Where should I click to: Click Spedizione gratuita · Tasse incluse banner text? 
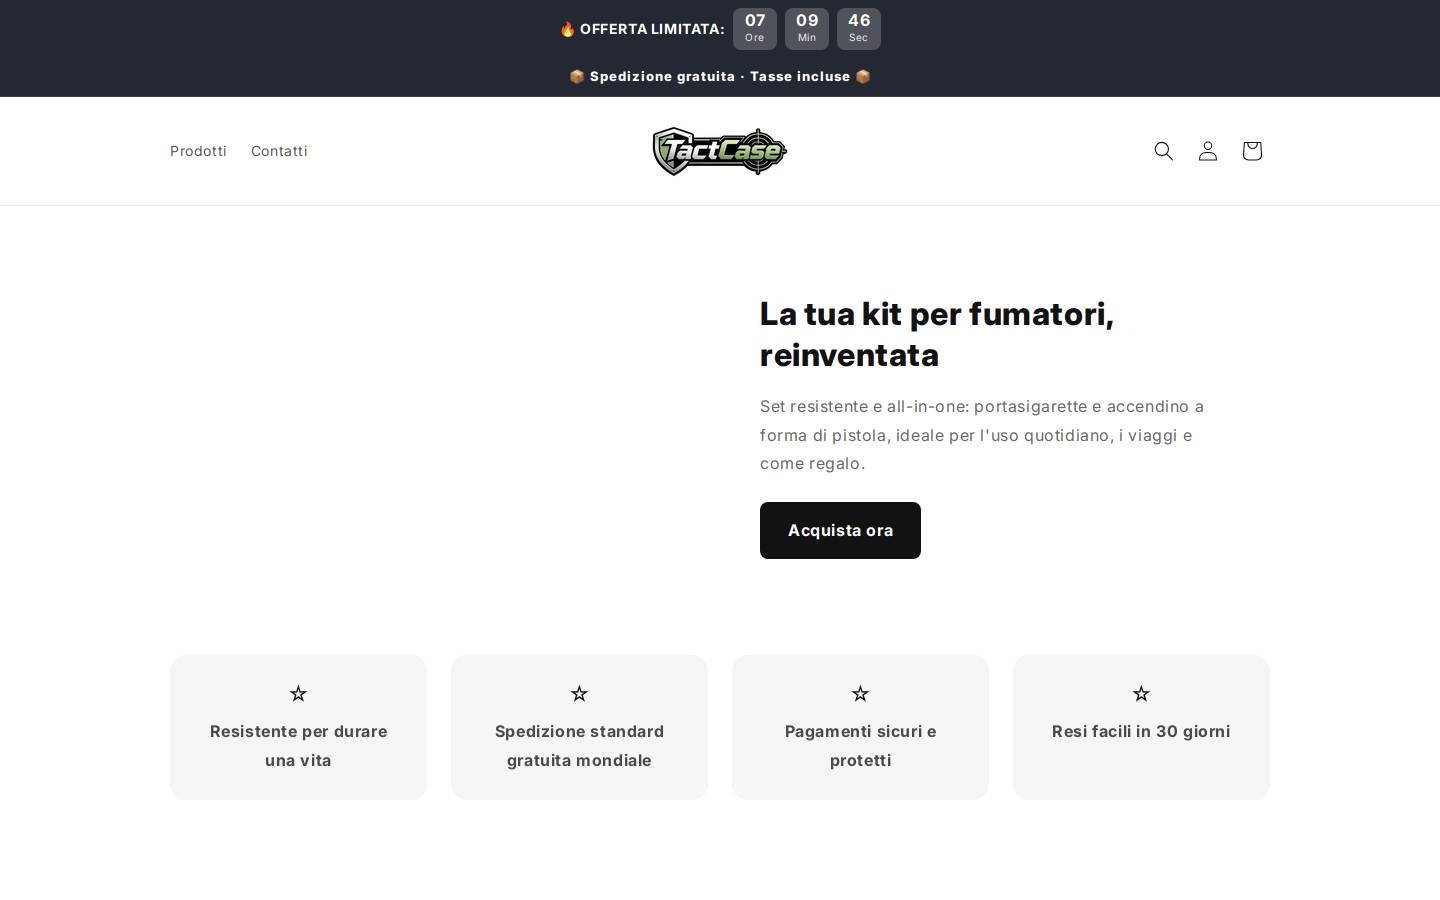[720, 76]
